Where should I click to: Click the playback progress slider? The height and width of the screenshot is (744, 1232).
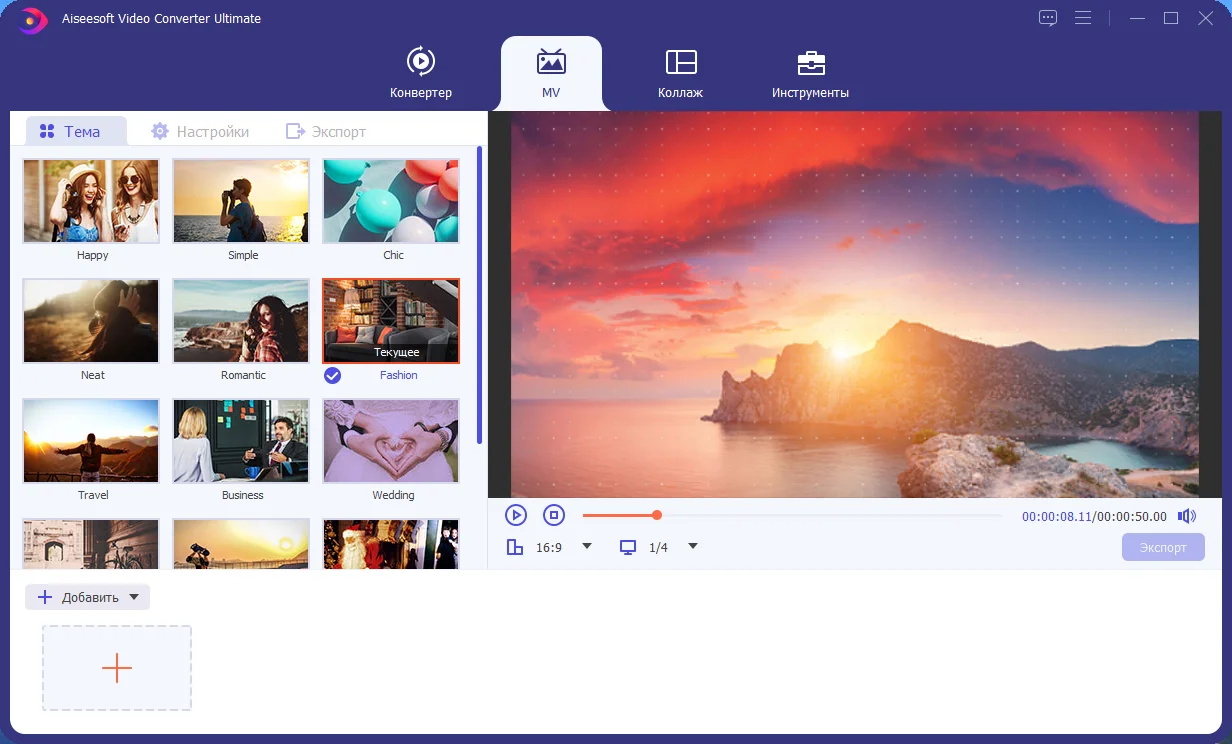[x=792, y=515]
